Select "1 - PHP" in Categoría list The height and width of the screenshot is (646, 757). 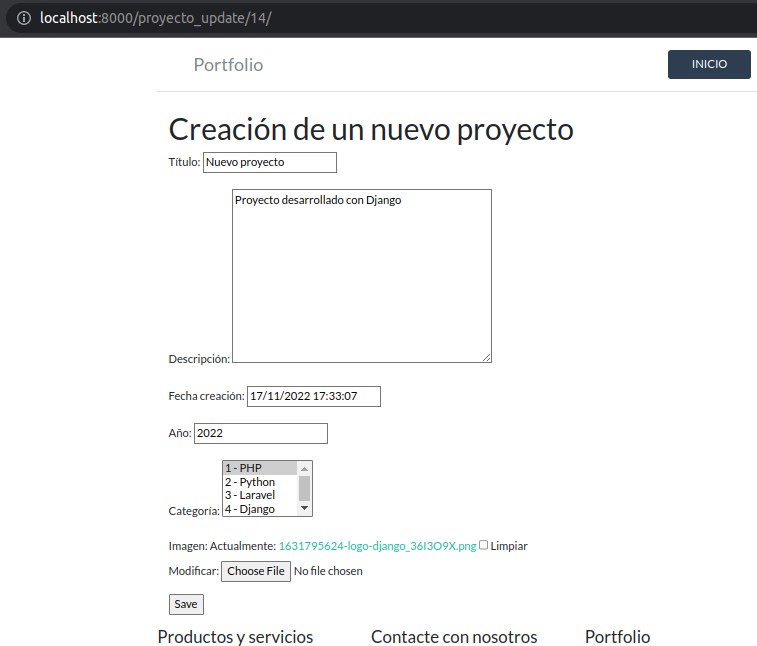tap(258, 468)
